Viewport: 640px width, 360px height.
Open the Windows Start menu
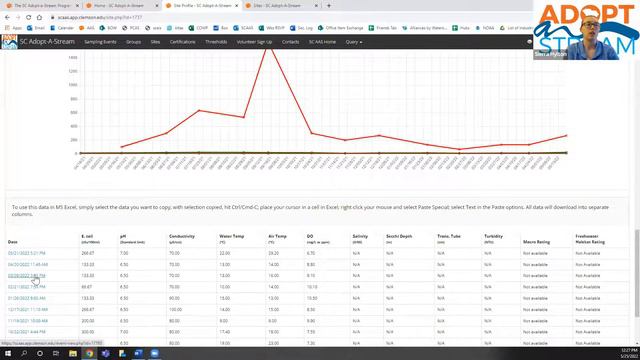tap(7, 353)
